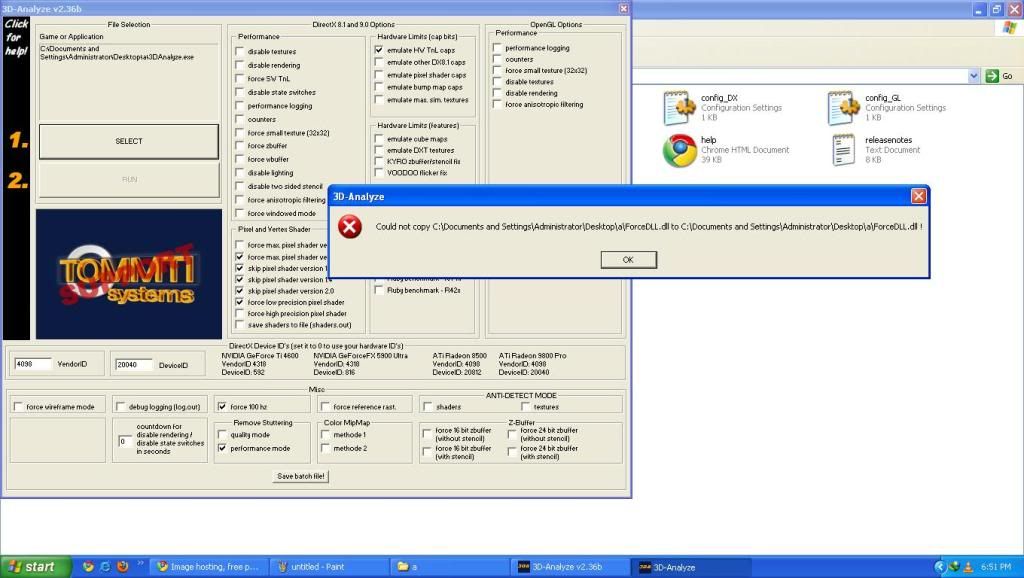This screenshot has height=578, width=1024.
Task: Enable quality mode under Remove Stuttering
Action: pyautogui.click(x=222, y=434)
